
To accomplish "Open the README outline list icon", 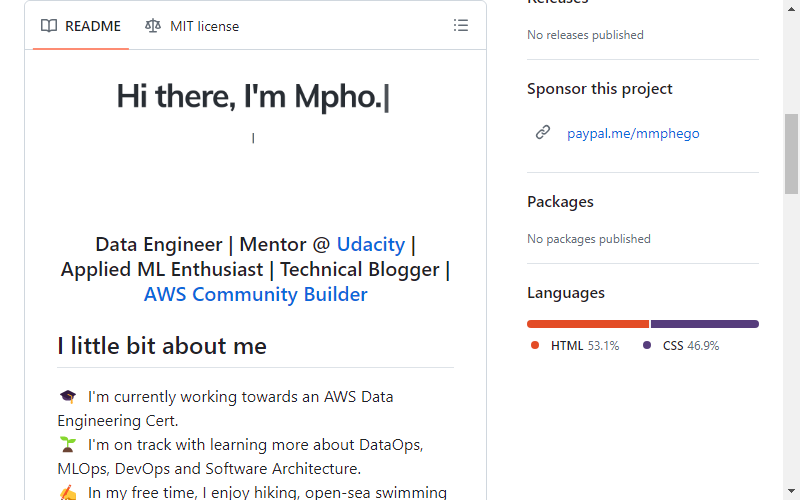I will point(461,26).
